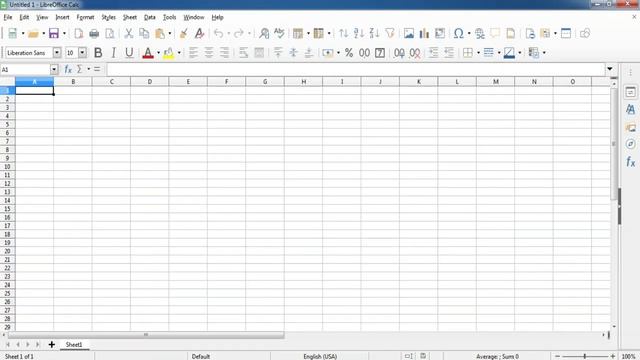640x360 pixels.
Task: Click the AutoFilter funnel icon
Action: [390, 33]
